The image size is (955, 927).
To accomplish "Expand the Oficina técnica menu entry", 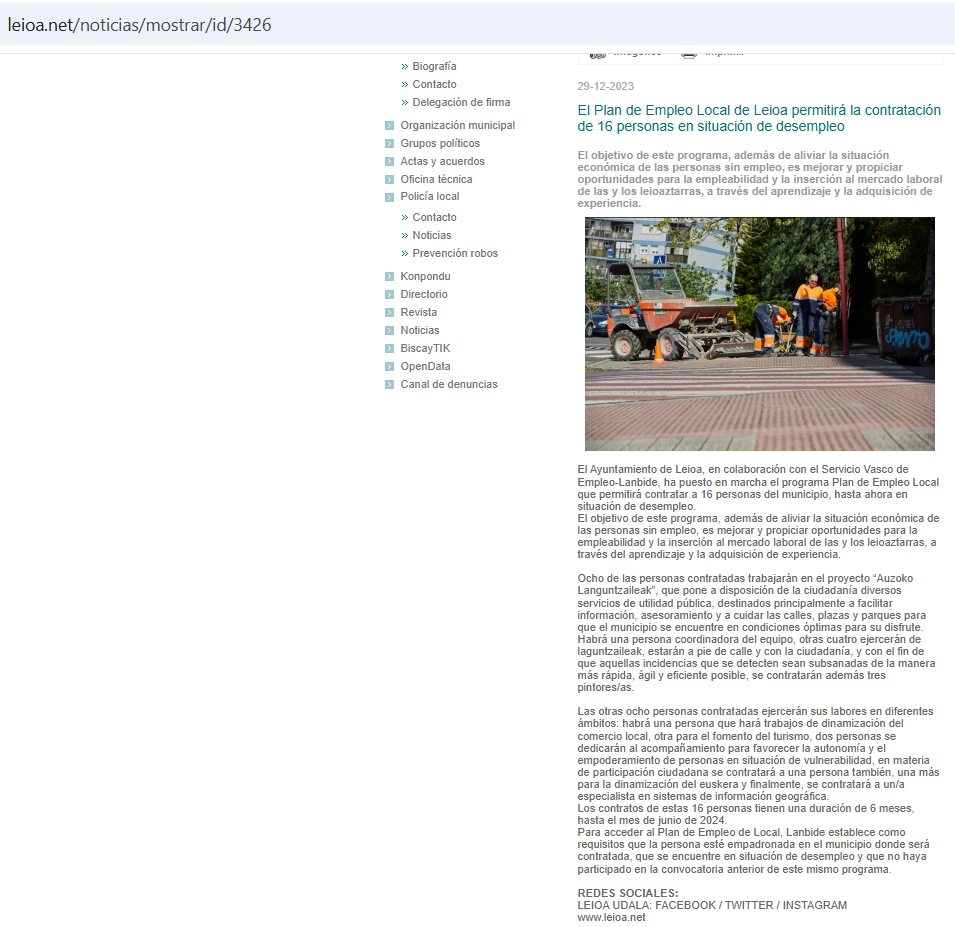I will tap(436, 180).
